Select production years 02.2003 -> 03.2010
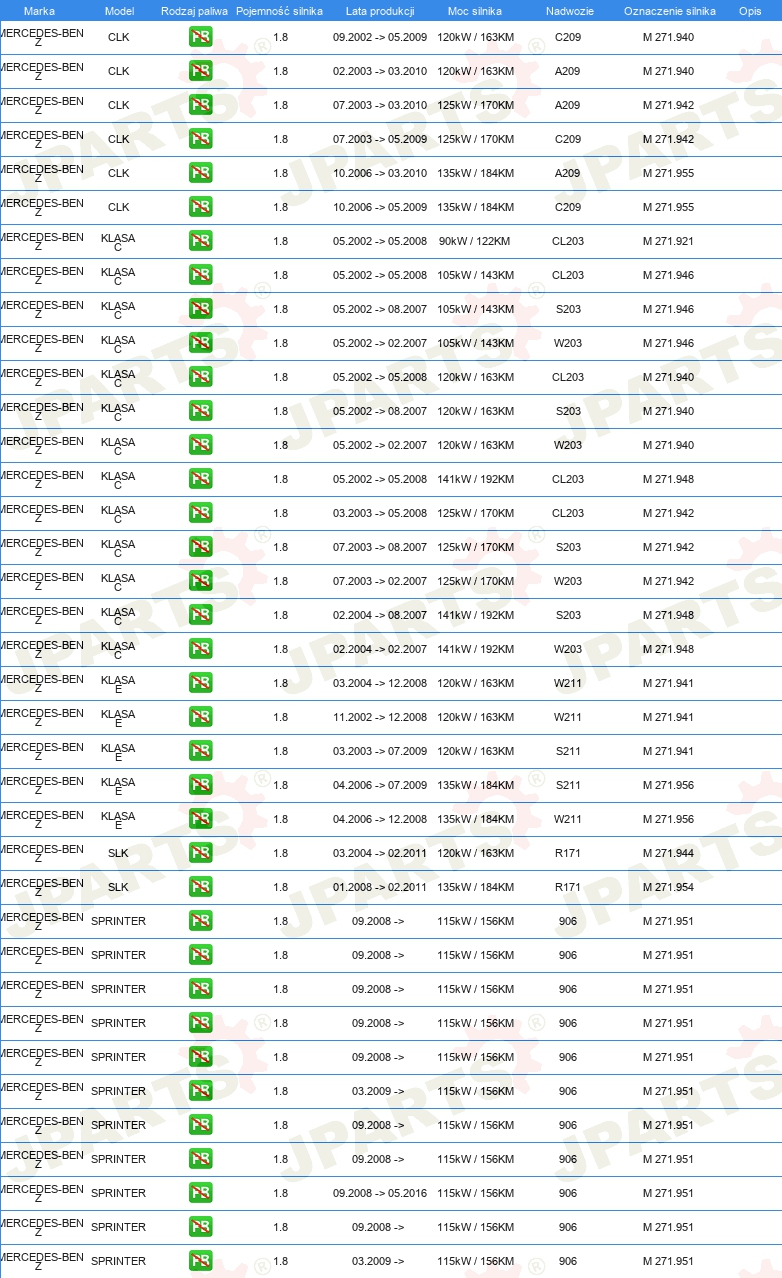Viewport: 782px width, 1278px height. point(380,71)
